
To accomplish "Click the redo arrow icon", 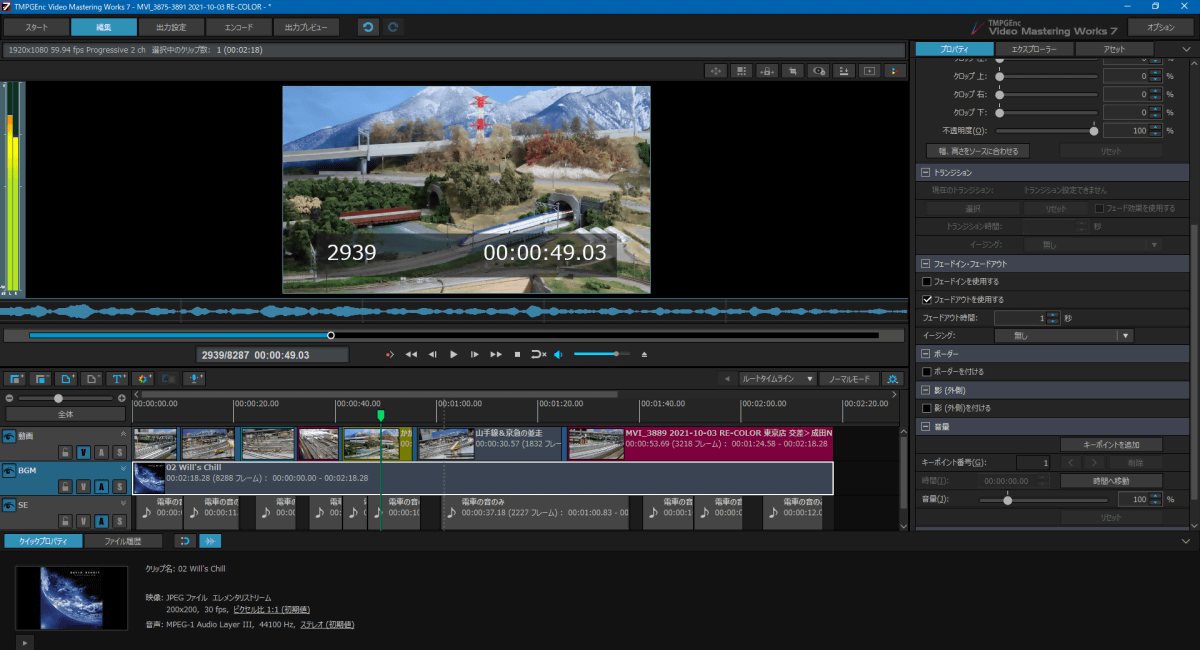I will (x=393, y=27).
